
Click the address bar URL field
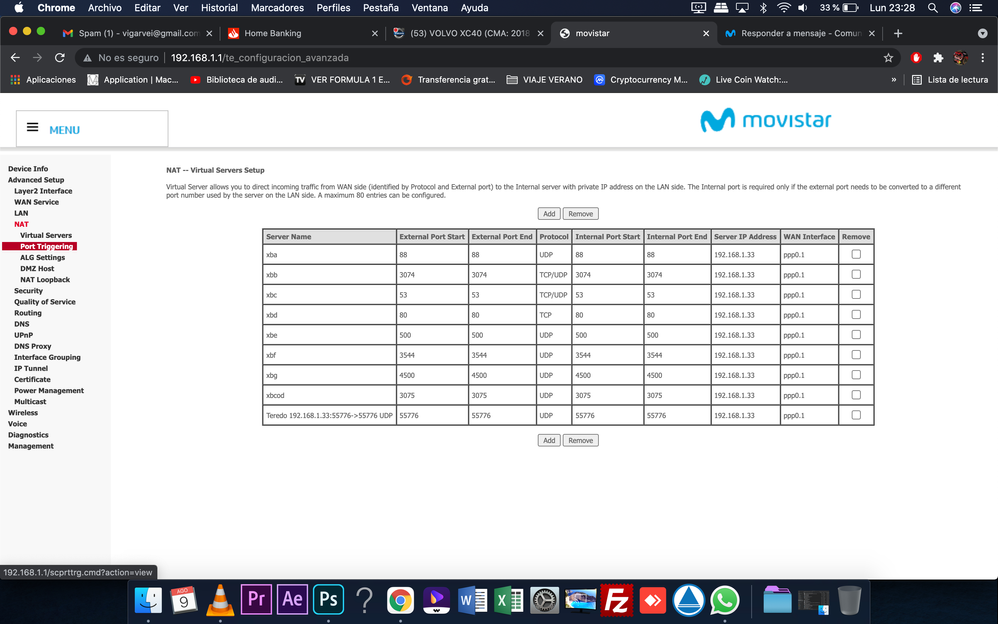coord(500,58)
